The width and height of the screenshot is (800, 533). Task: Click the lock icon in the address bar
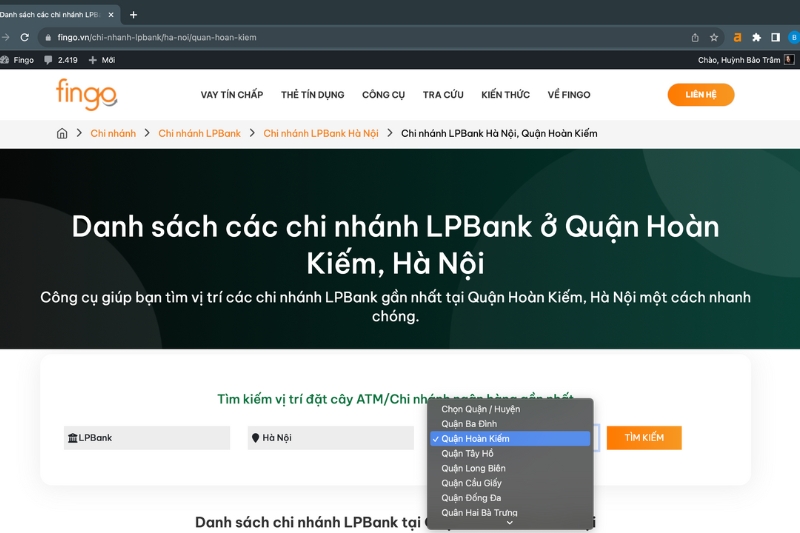coord(48,37)
